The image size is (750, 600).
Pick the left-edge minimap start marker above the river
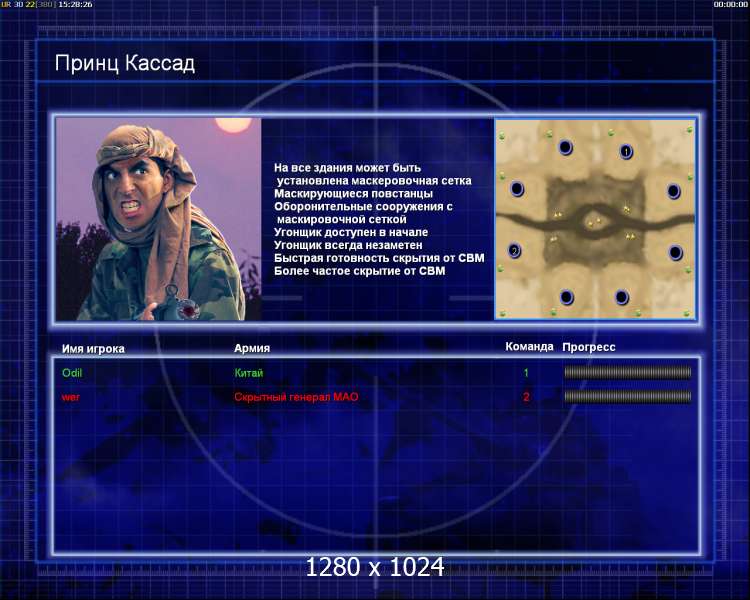517,189
